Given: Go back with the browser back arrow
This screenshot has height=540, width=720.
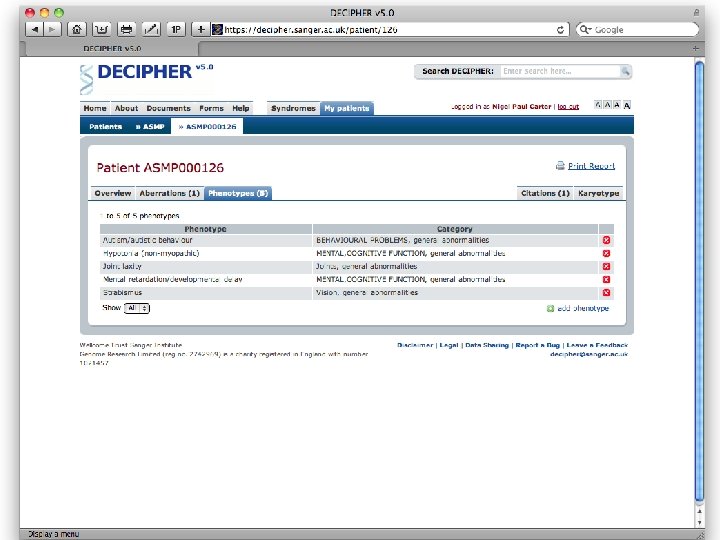Looking at the screenshot, I should point(34,30).
